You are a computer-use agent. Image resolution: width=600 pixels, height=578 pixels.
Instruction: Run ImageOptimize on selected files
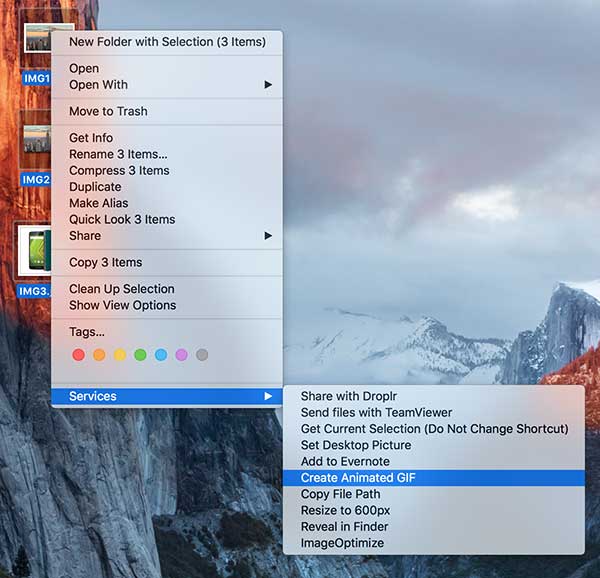point(342,543)
